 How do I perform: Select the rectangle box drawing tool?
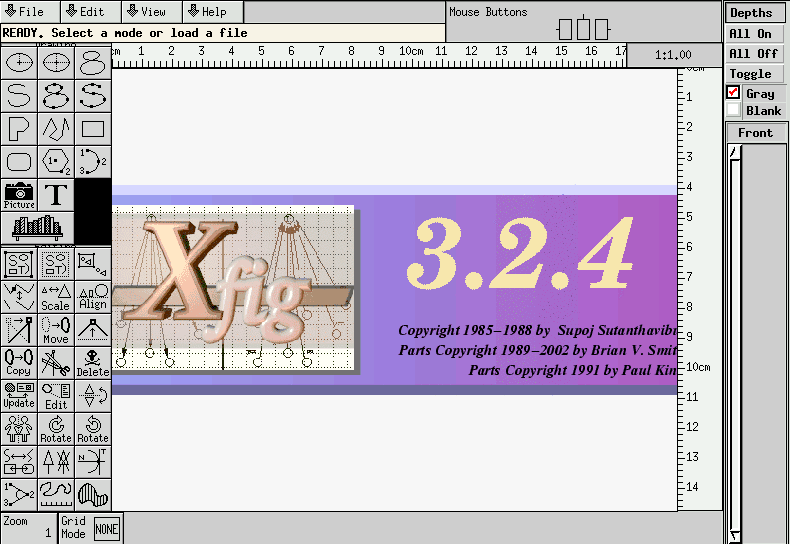tap(93, 129)
